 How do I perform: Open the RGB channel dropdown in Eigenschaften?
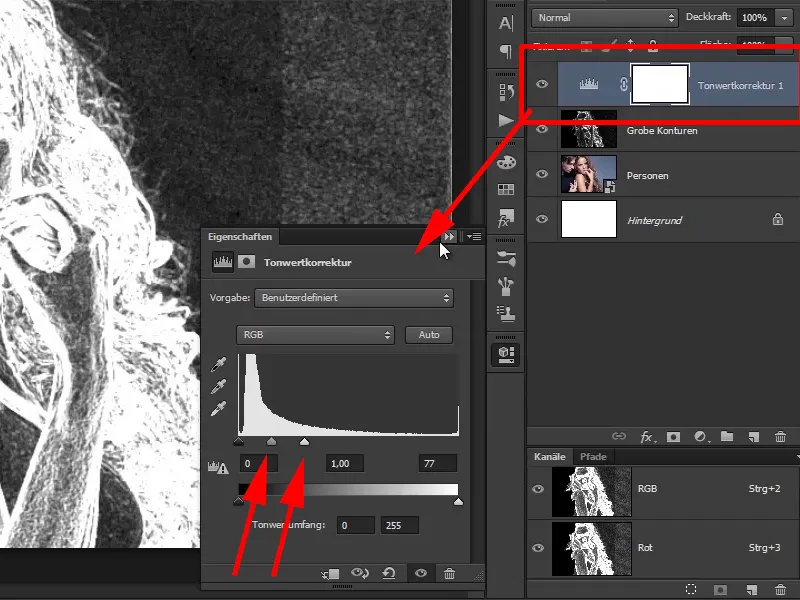coord(315,335)
